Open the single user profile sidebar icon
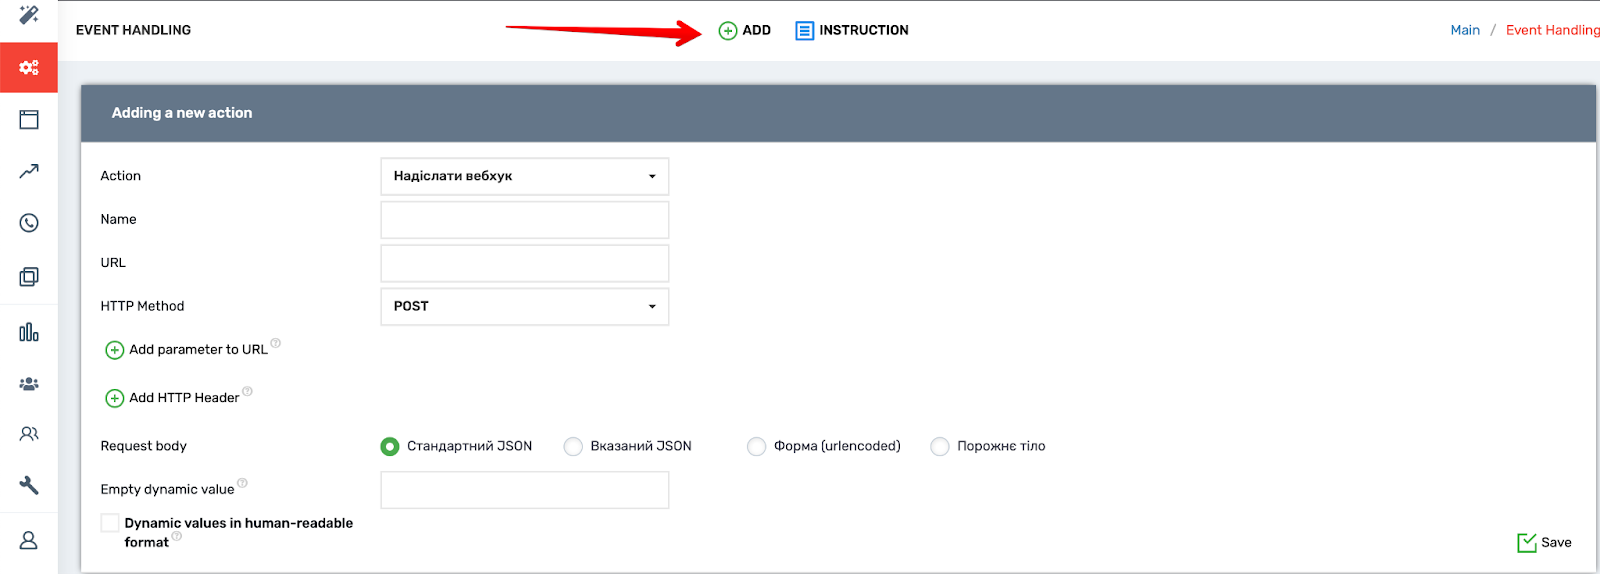 tap(29, 540)
